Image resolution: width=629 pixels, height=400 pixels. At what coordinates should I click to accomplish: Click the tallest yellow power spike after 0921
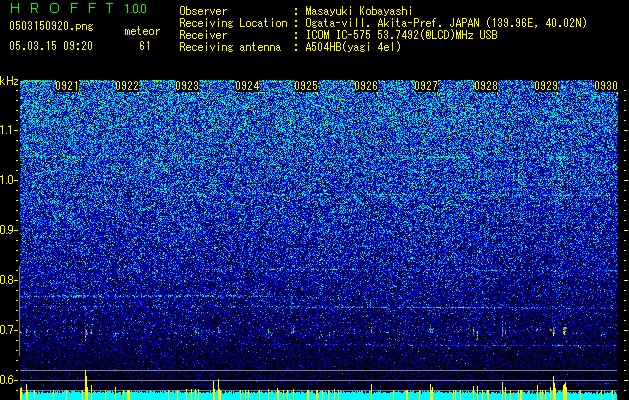86,385
